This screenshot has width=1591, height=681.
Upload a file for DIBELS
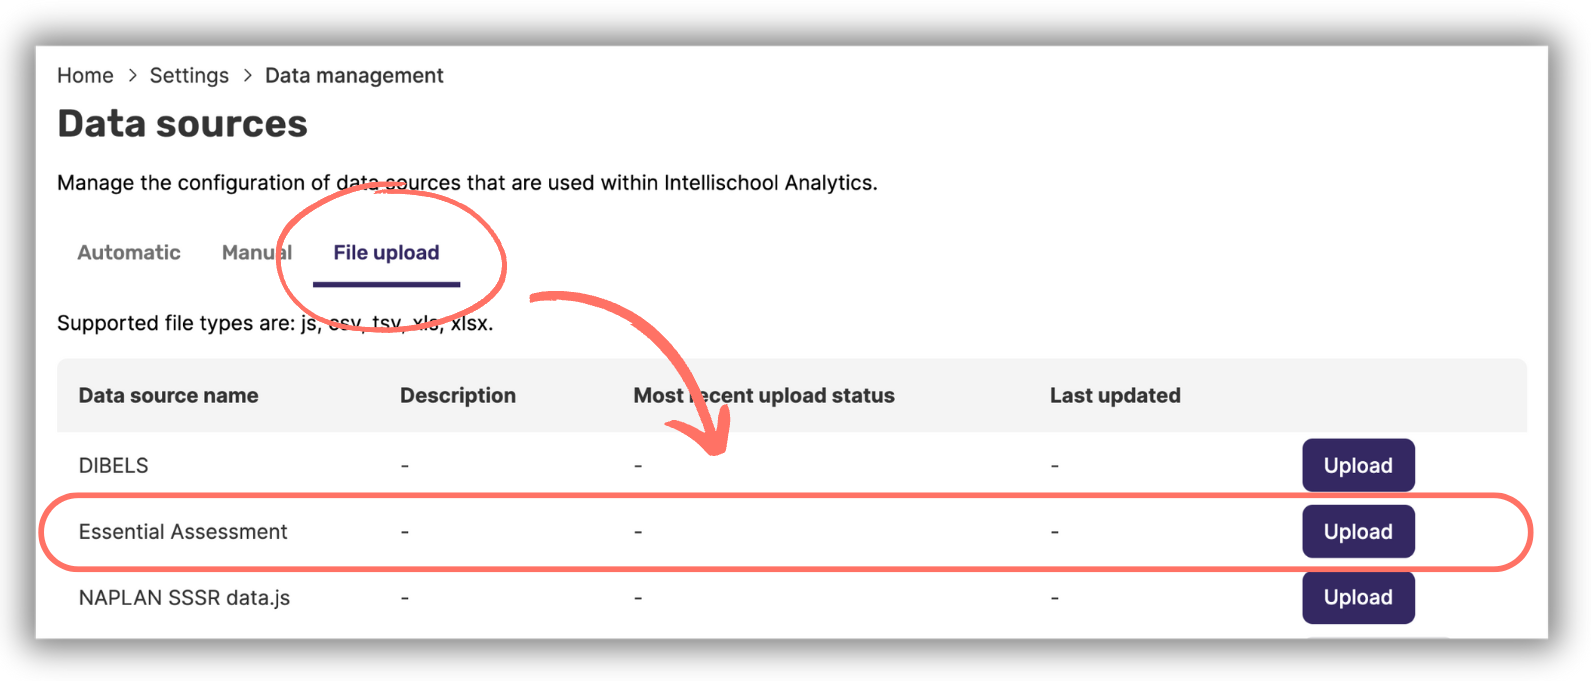1357,465
